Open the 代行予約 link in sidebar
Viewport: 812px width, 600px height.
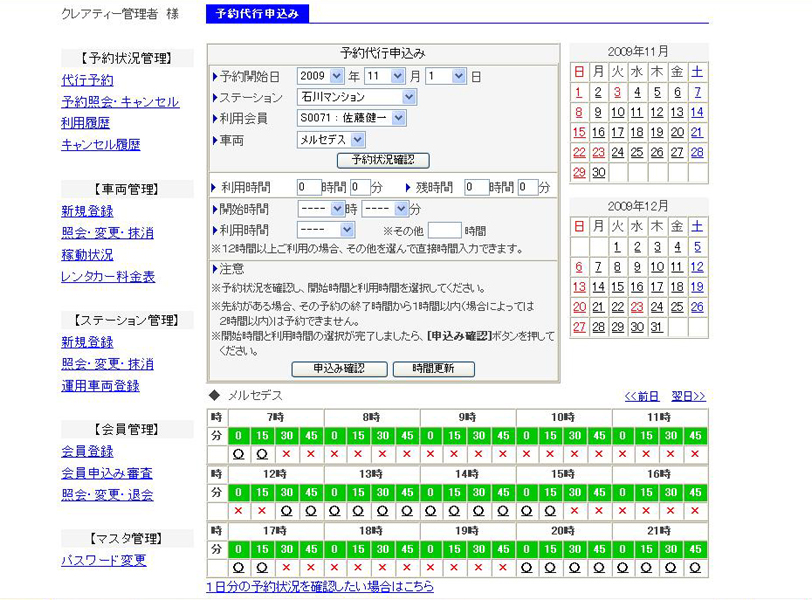[87, 80]
